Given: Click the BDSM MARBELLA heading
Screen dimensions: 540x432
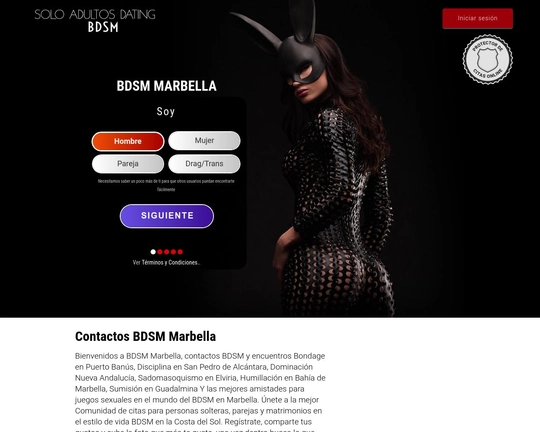Looking at the screenshot, I should point(166,86).
